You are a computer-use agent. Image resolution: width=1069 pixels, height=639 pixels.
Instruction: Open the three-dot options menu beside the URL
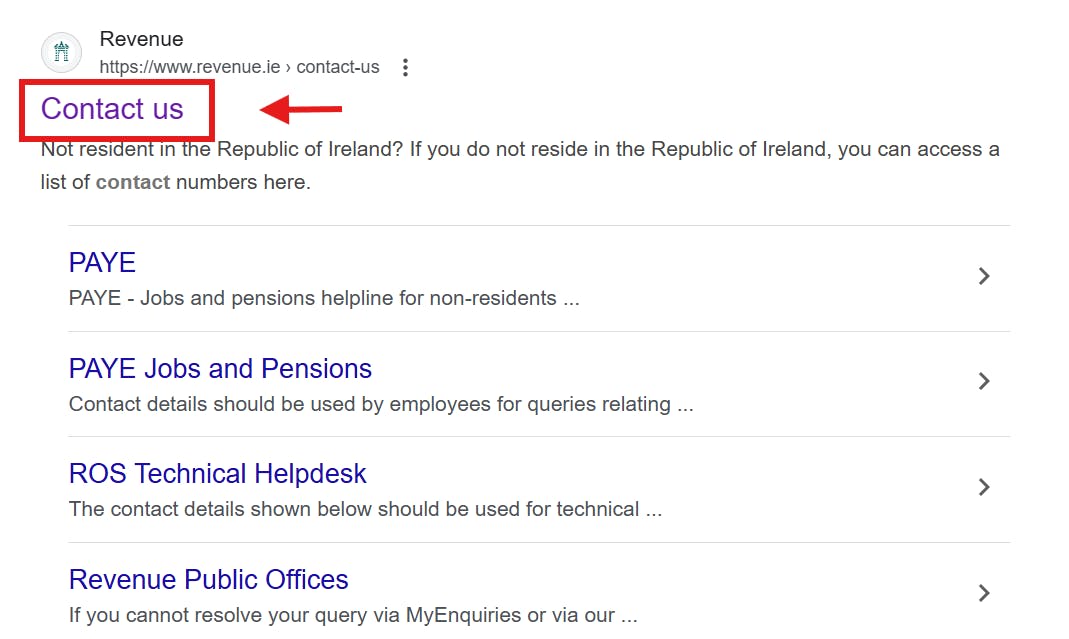(x=405, y=67)
